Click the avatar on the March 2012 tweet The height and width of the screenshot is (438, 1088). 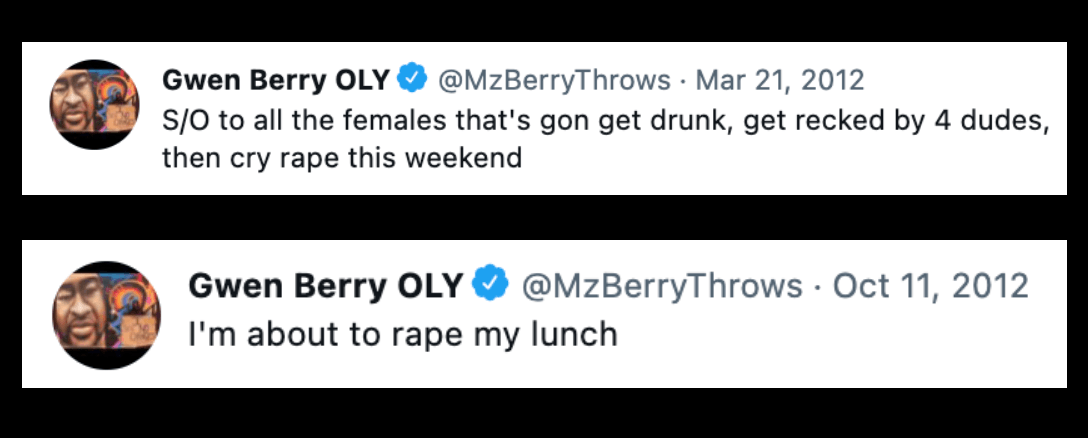[x=95, y=105]
